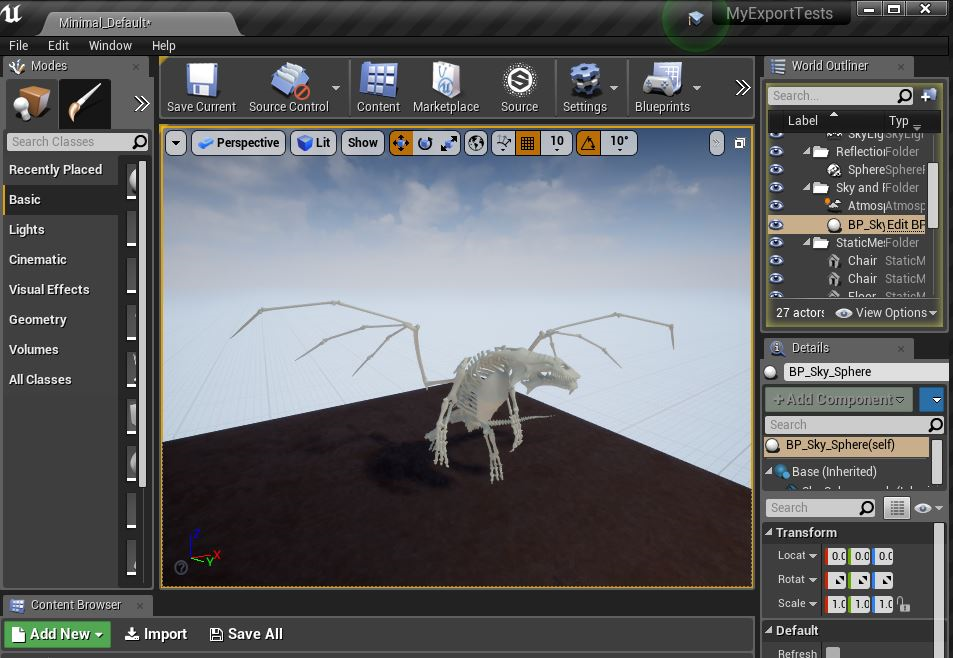
Task: Select the All Classes category
Action: (x=61, y=380)
